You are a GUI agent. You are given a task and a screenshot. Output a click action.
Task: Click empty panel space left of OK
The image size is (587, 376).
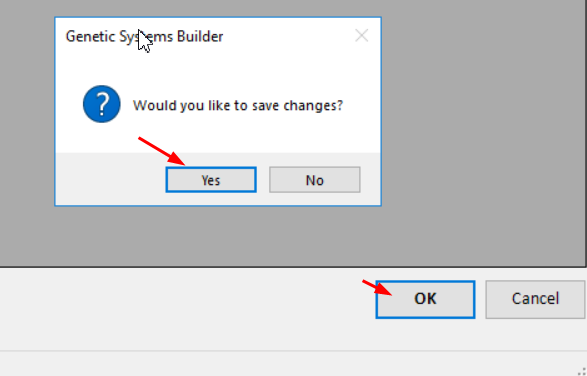[183, 300]
